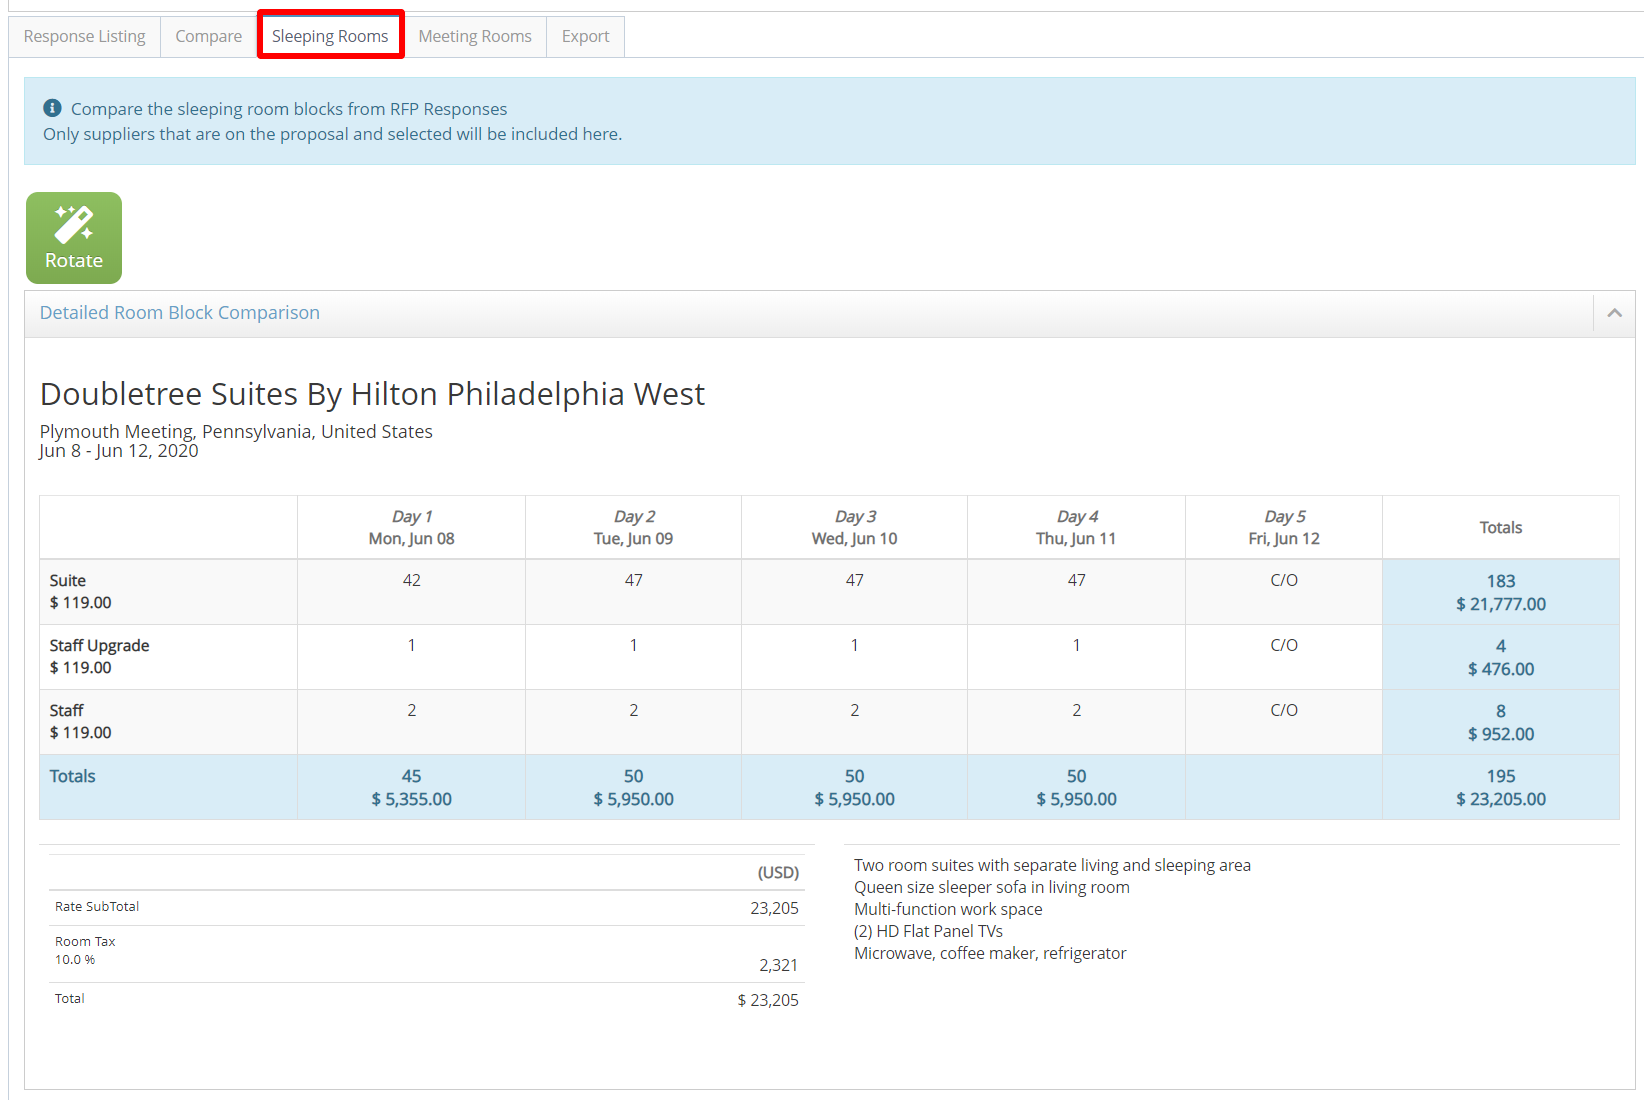The width and height of the screenshot is (1644, 1100).
Task: Click the Detailed Room Block Comparison heading
Action: [180, 313]
